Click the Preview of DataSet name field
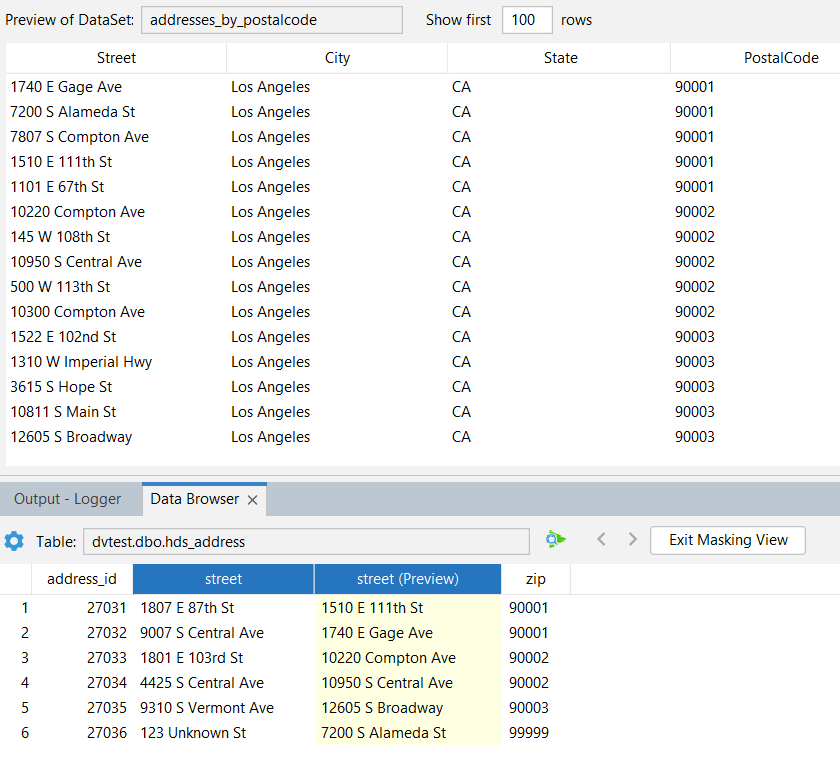Viewport: 840px width, 764px height. click(x=272, y=20)
